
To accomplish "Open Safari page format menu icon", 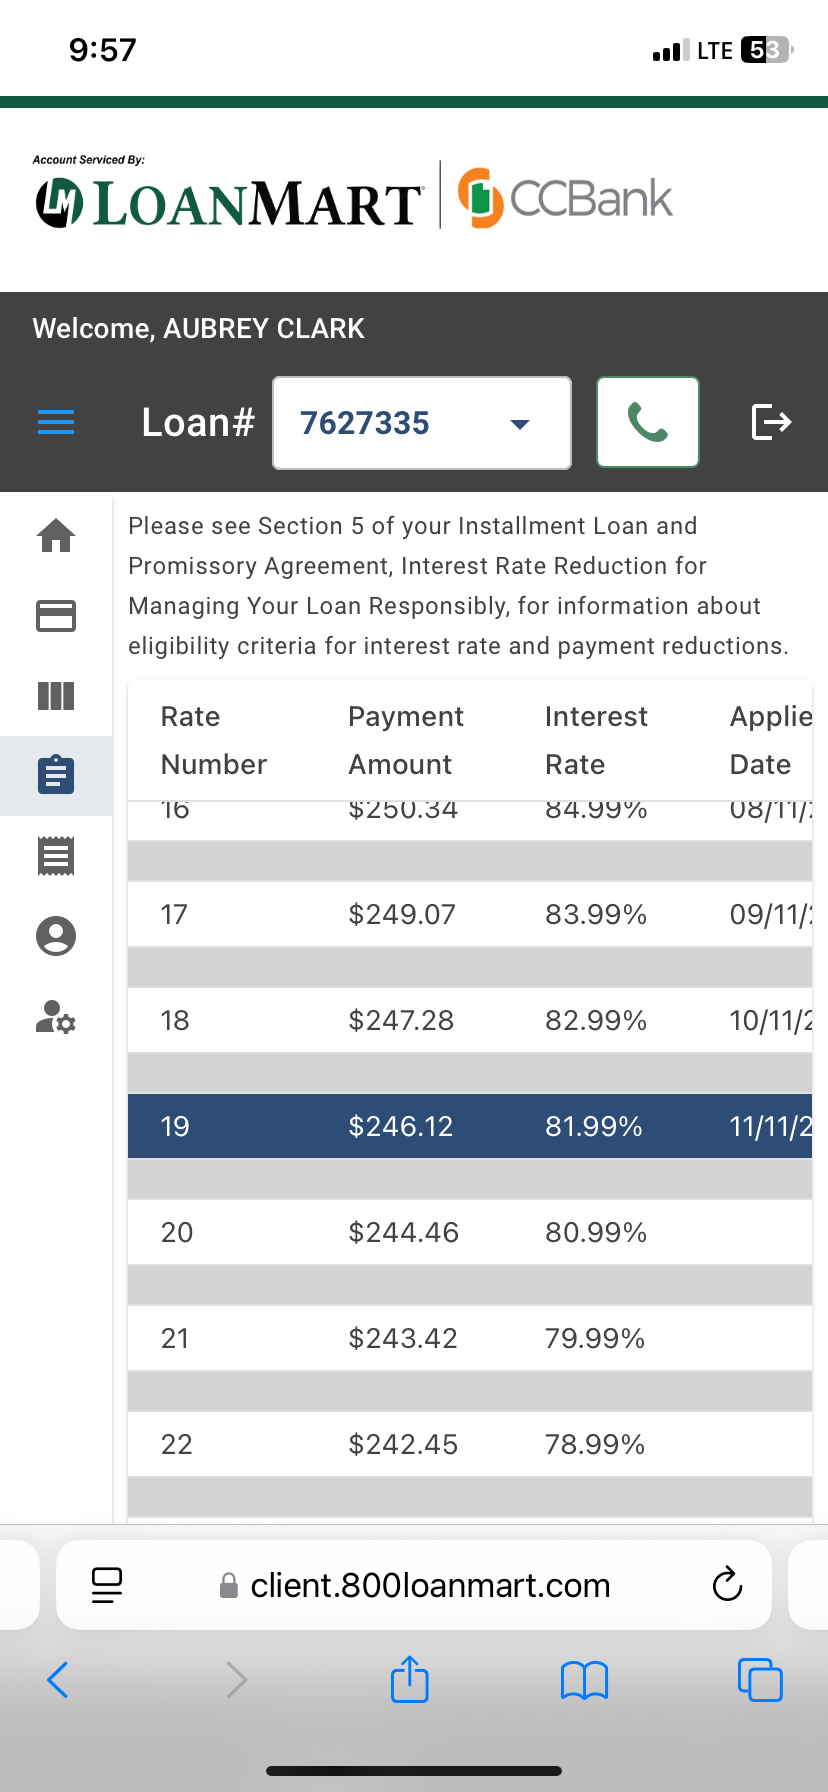I will (x=107, y=1585).
